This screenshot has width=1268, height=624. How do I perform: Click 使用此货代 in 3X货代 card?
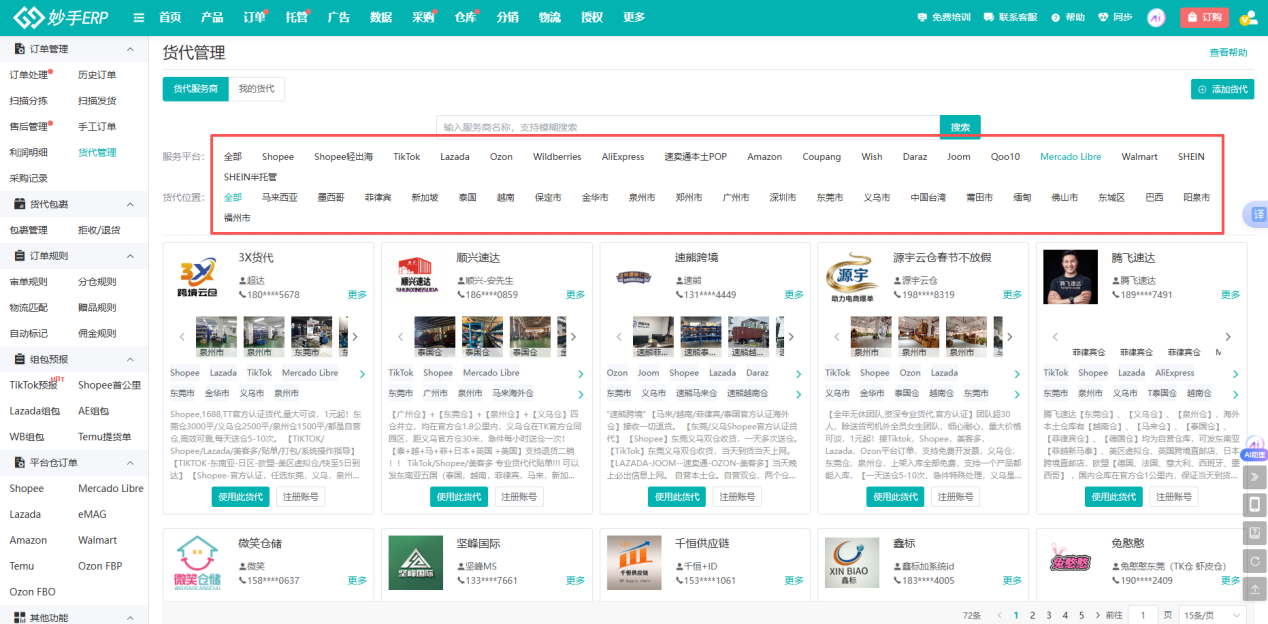[x=240, y=497]
